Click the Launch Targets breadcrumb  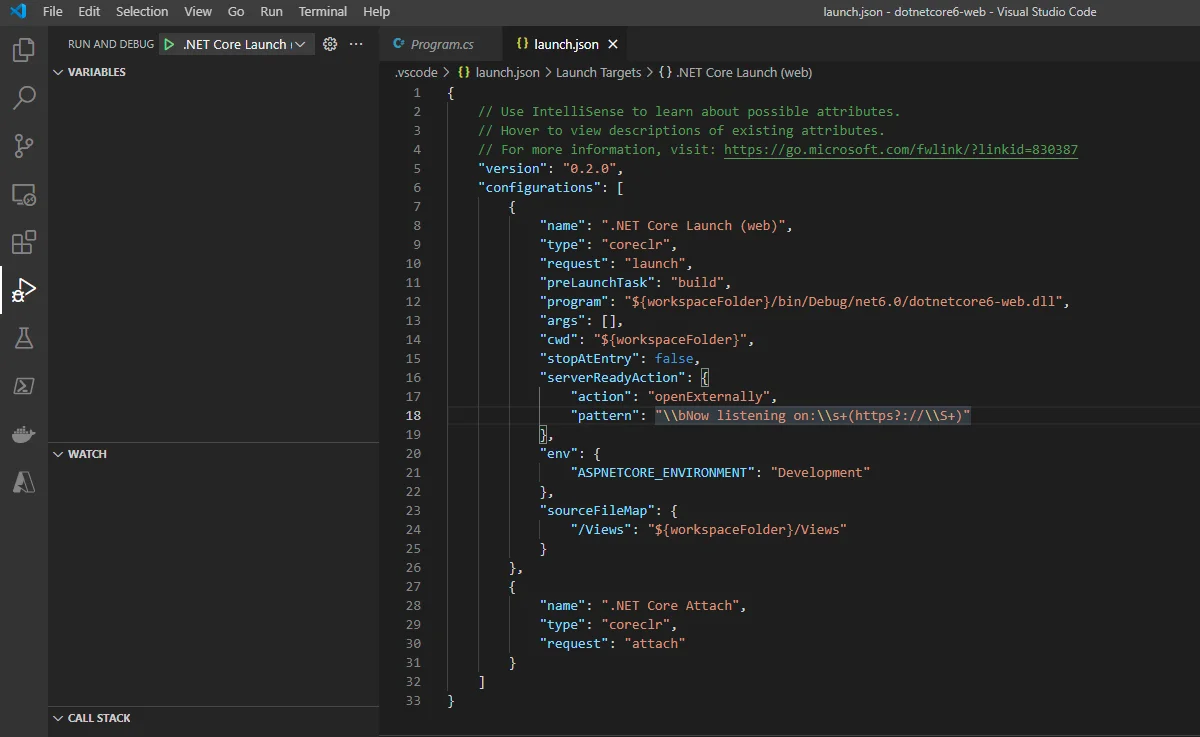tap(598, 72)
